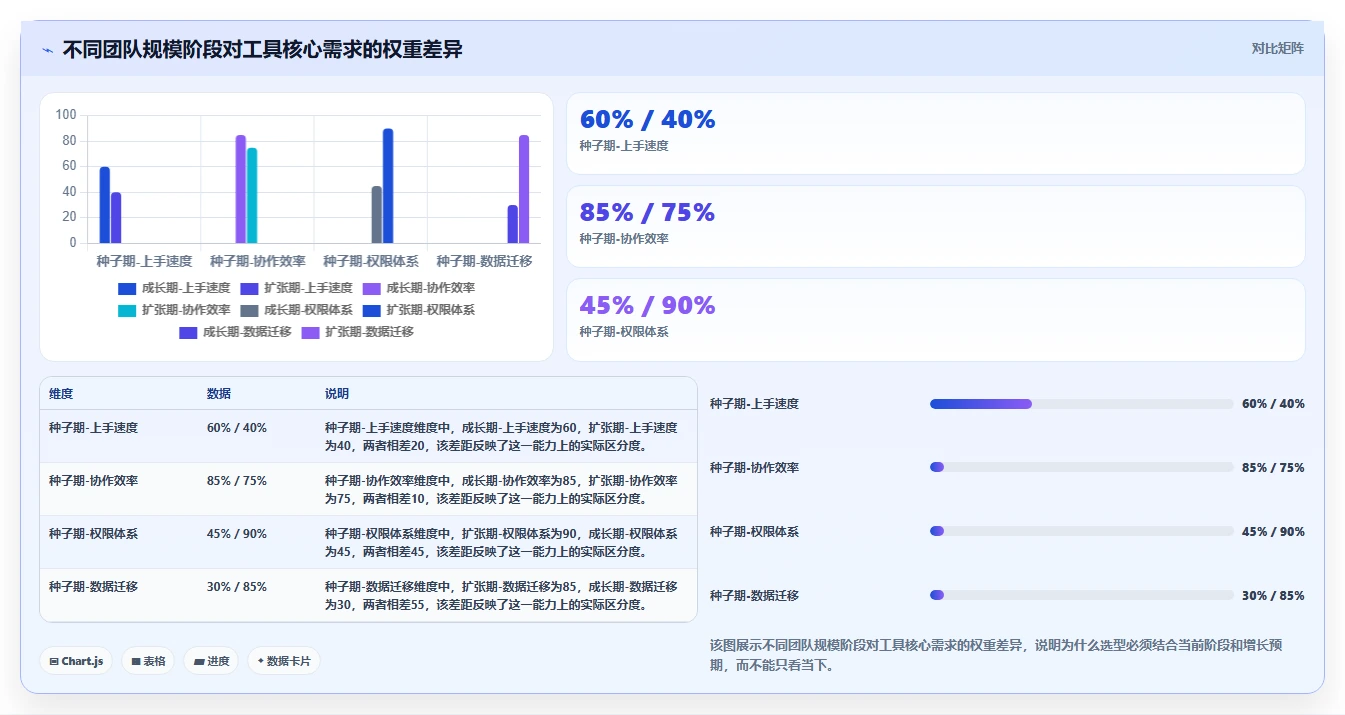
Task: Click the 数据 table column header
Action: [219, 394]
